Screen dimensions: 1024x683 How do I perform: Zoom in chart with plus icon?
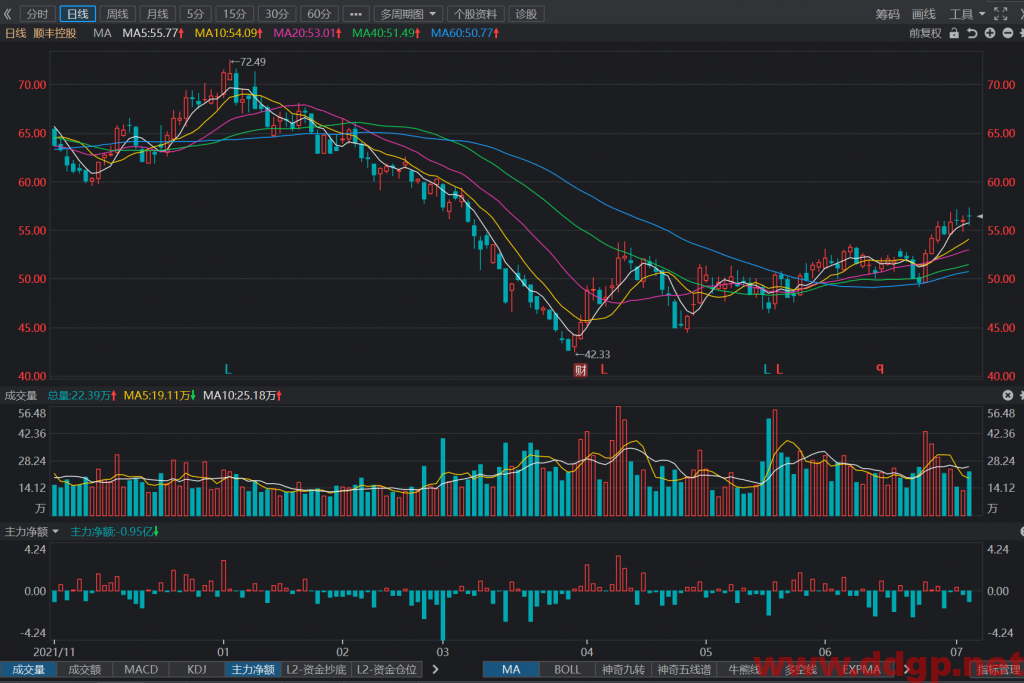click(990, 33)
